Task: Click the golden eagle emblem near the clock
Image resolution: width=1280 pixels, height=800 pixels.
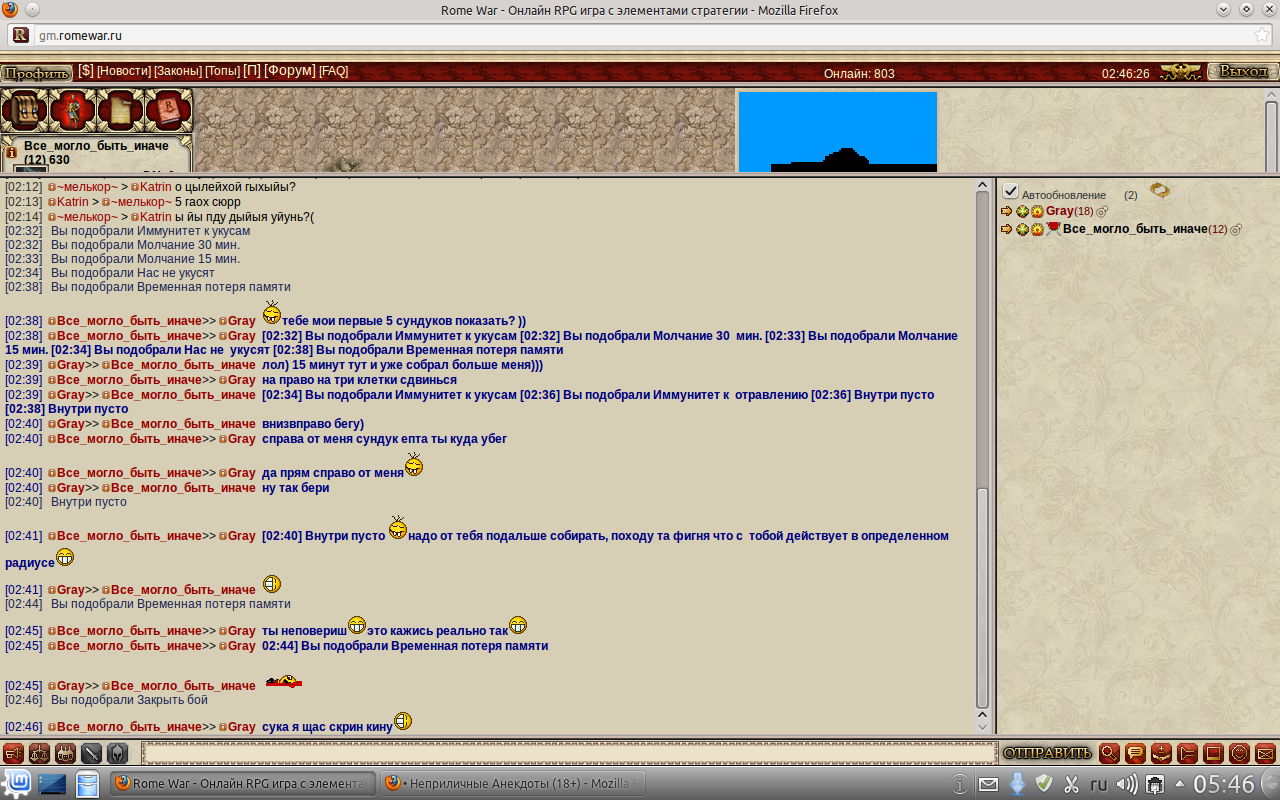Action: coord(1181,72)
